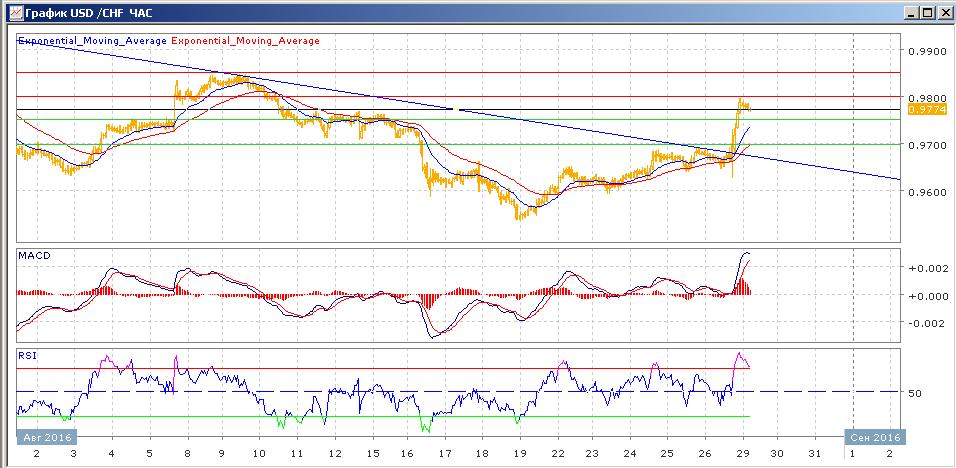Click the 0.9800 price axis label
Viewport: 956px width, 468px height.
(927, 98)
